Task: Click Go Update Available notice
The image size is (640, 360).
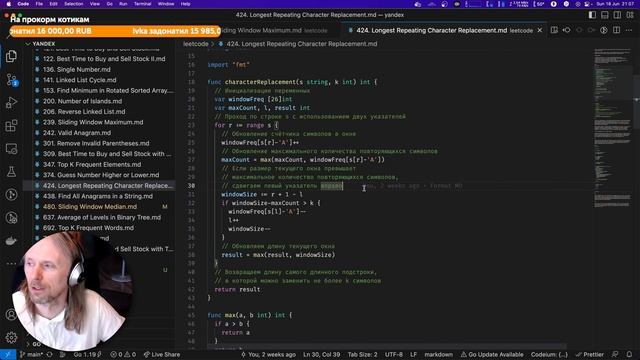Action: pyautogui.click(x=492, y=354)
